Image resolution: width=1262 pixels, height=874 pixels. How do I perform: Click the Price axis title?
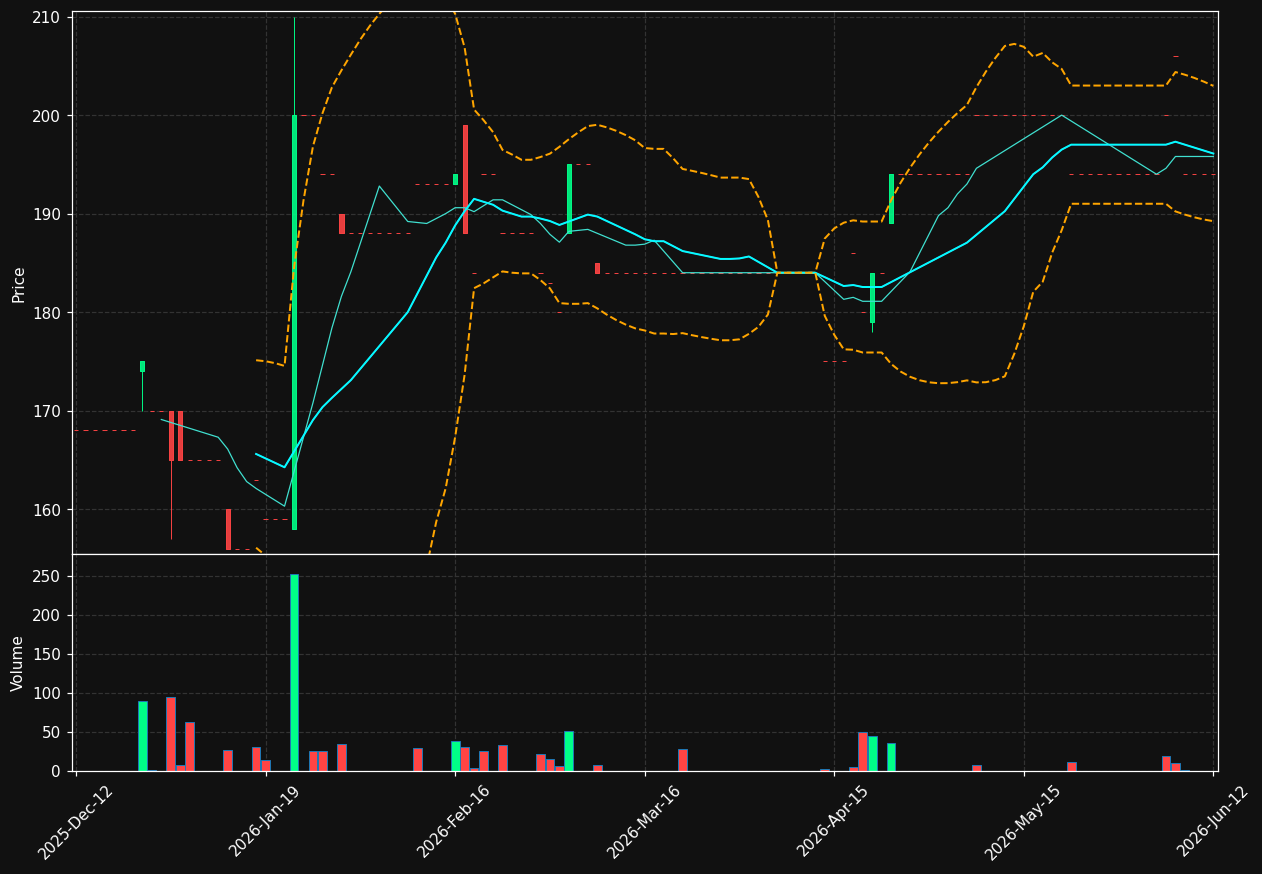(19, 284)
